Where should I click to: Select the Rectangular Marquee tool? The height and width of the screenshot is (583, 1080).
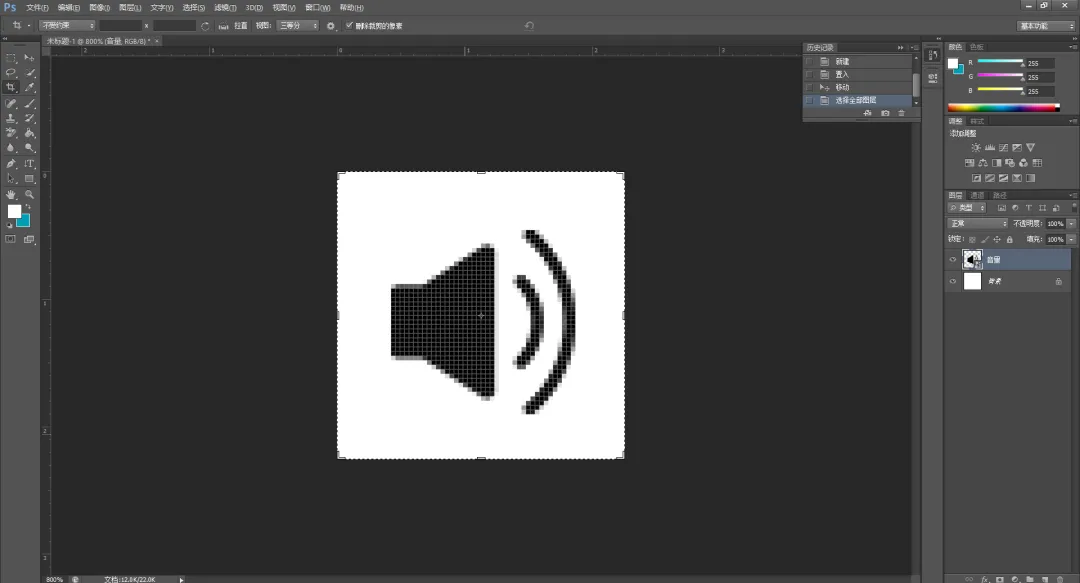[11, 58]
